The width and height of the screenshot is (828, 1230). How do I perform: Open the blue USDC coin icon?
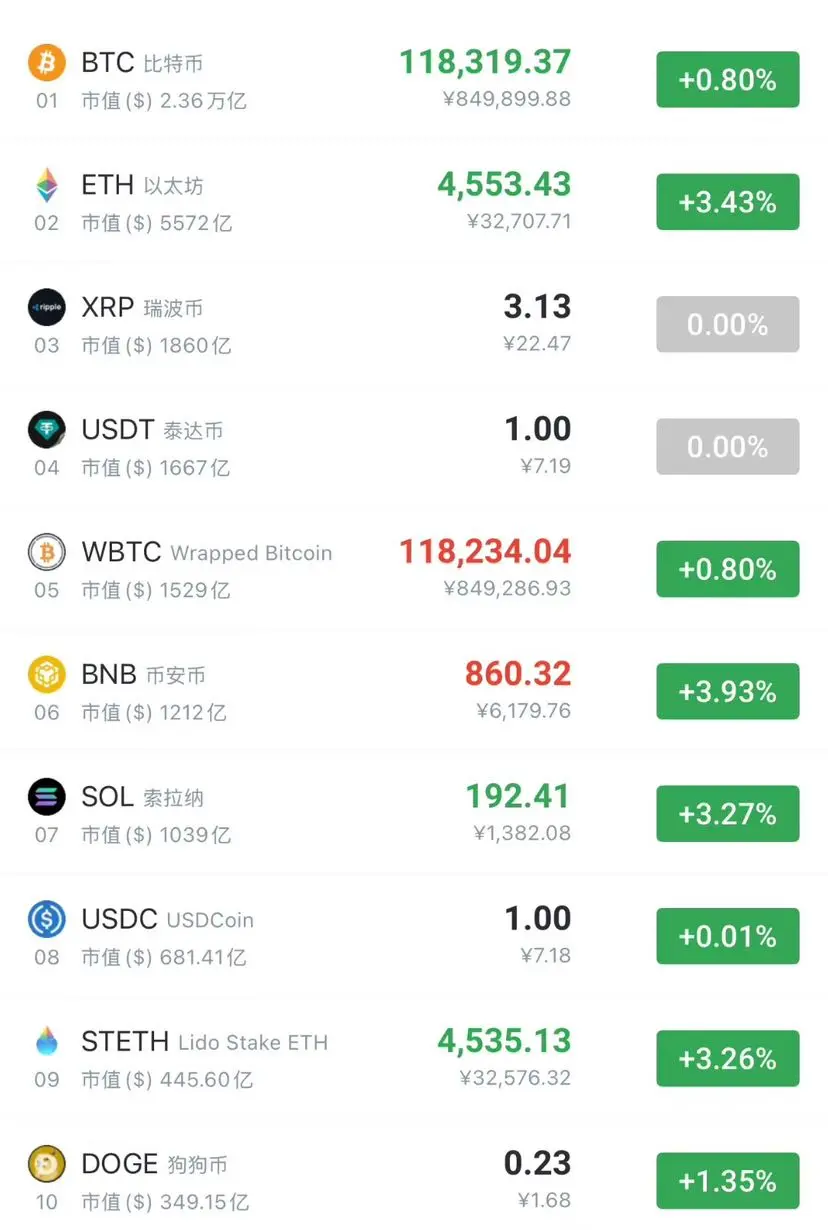tap(47, 920)
